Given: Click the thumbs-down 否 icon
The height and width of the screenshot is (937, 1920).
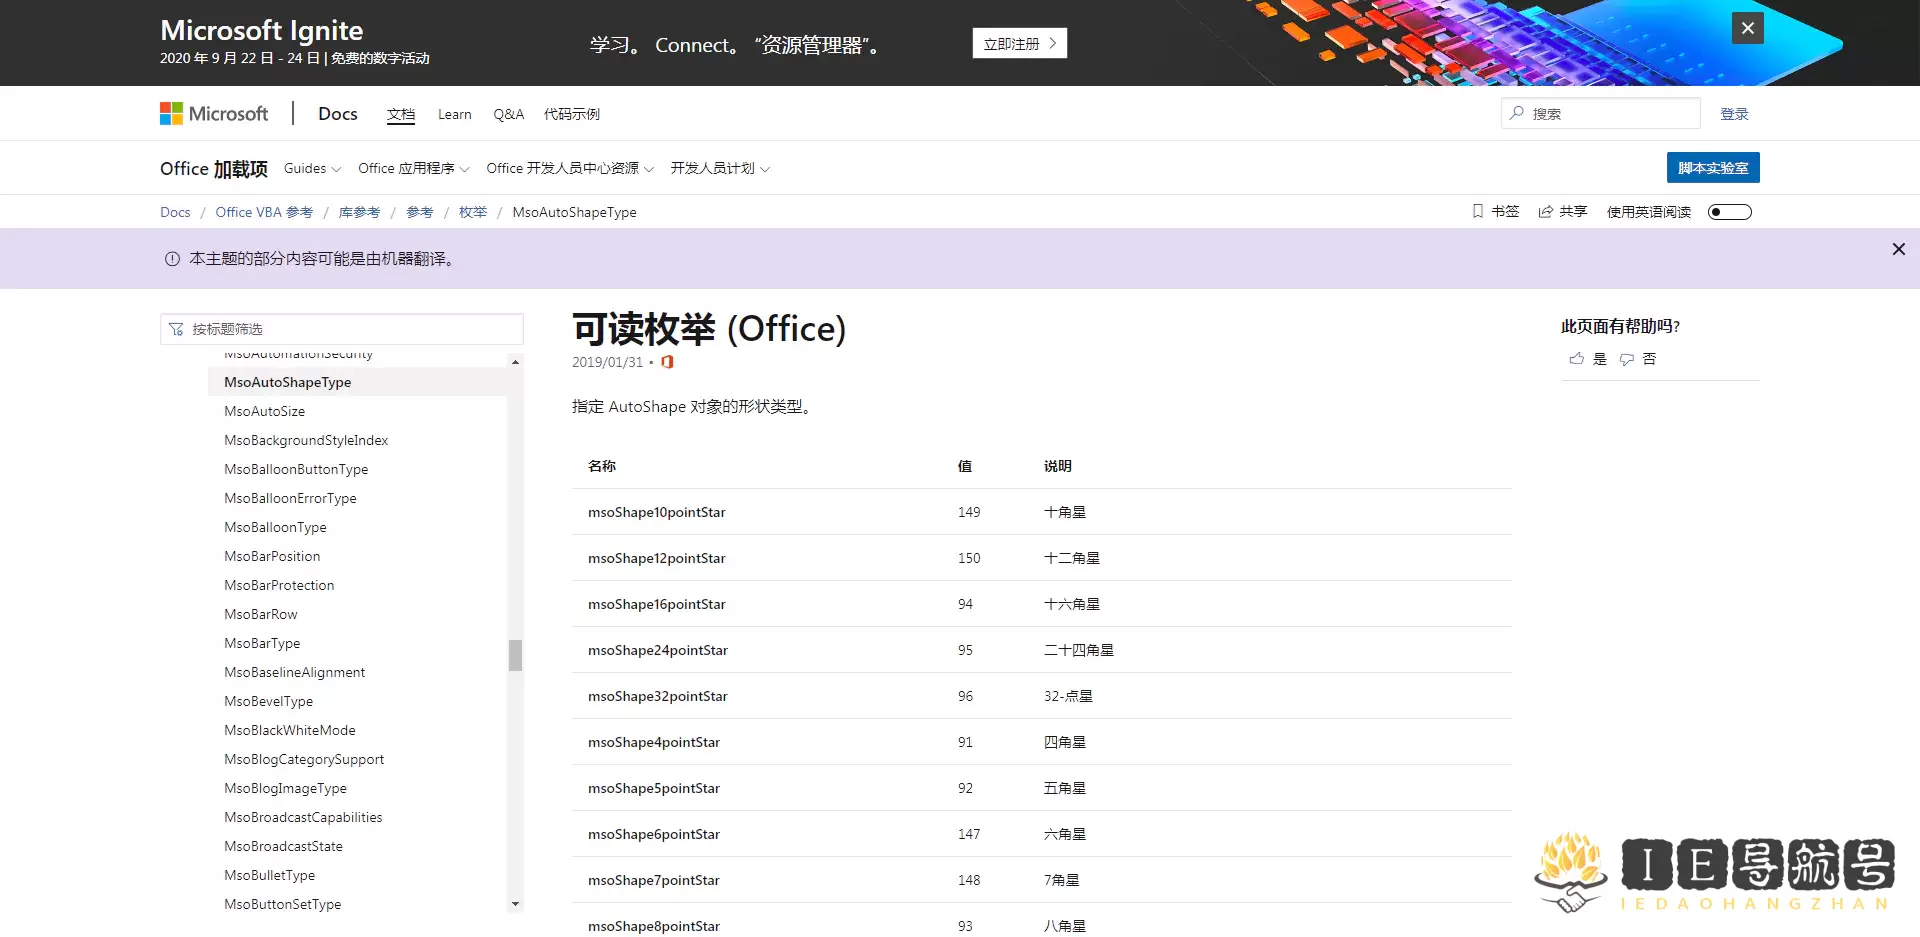Looking at the screenshot, I should [1627, 359].
